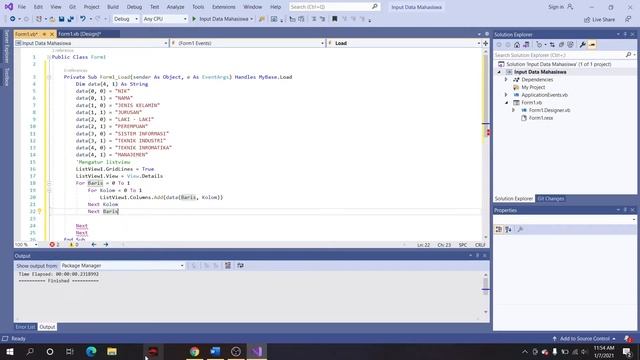Click Open File folder toolbar icon
This screenshot has width=640, height=360.
pyautogui.click(x=52, y=19)
